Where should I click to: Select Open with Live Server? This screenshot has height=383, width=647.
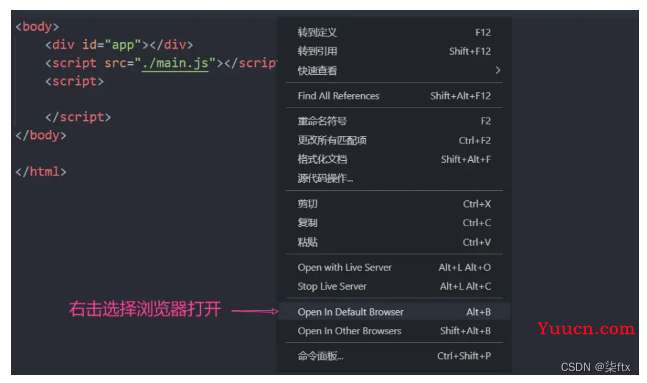point(394,267)
